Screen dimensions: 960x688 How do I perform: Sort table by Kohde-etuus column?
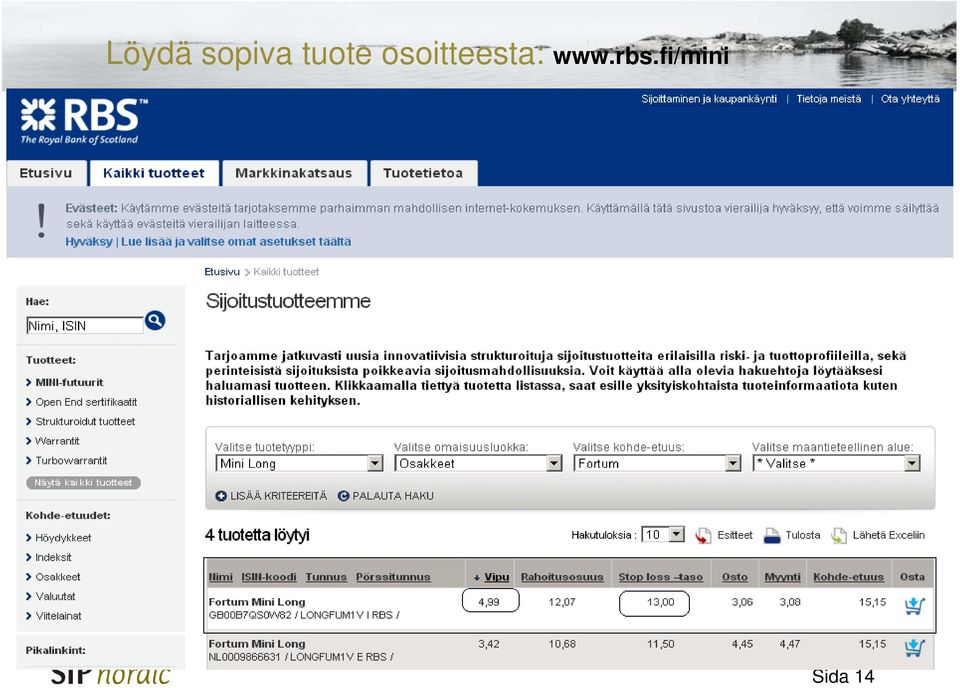click(x=849, y=577)
